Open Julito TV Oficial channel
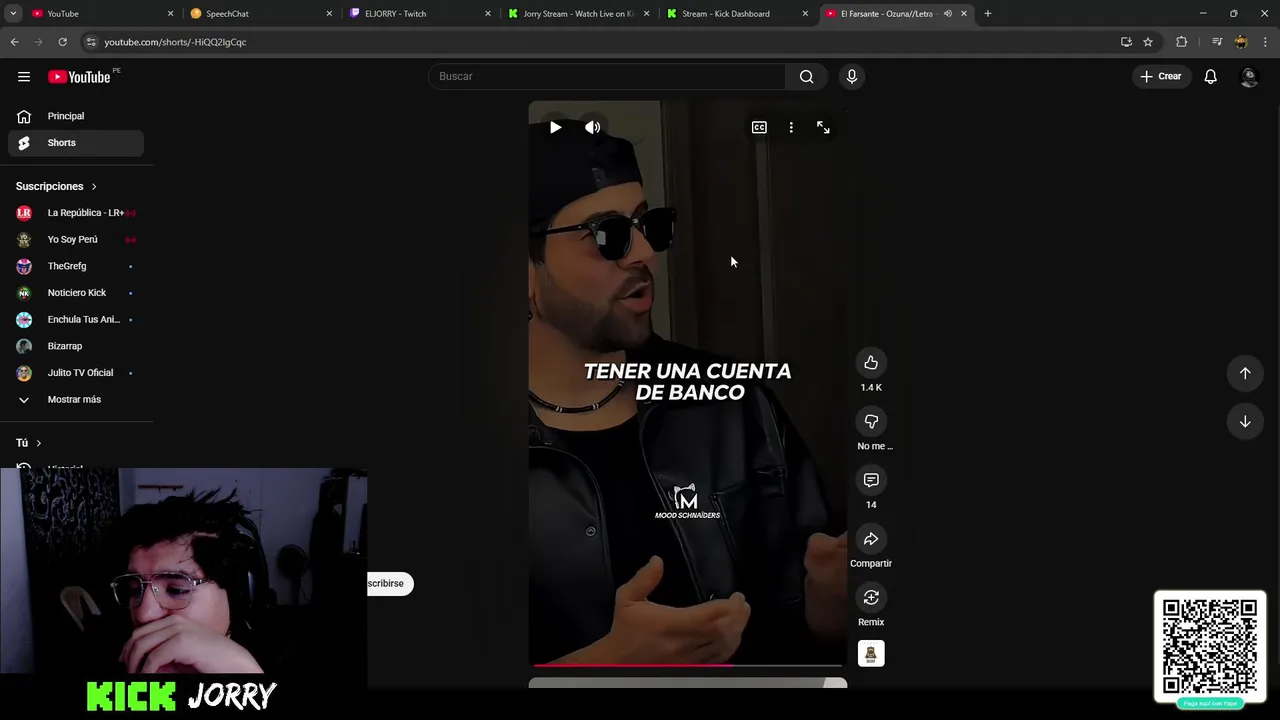Viewport: 1280px width, 720px height. [76, 373]
